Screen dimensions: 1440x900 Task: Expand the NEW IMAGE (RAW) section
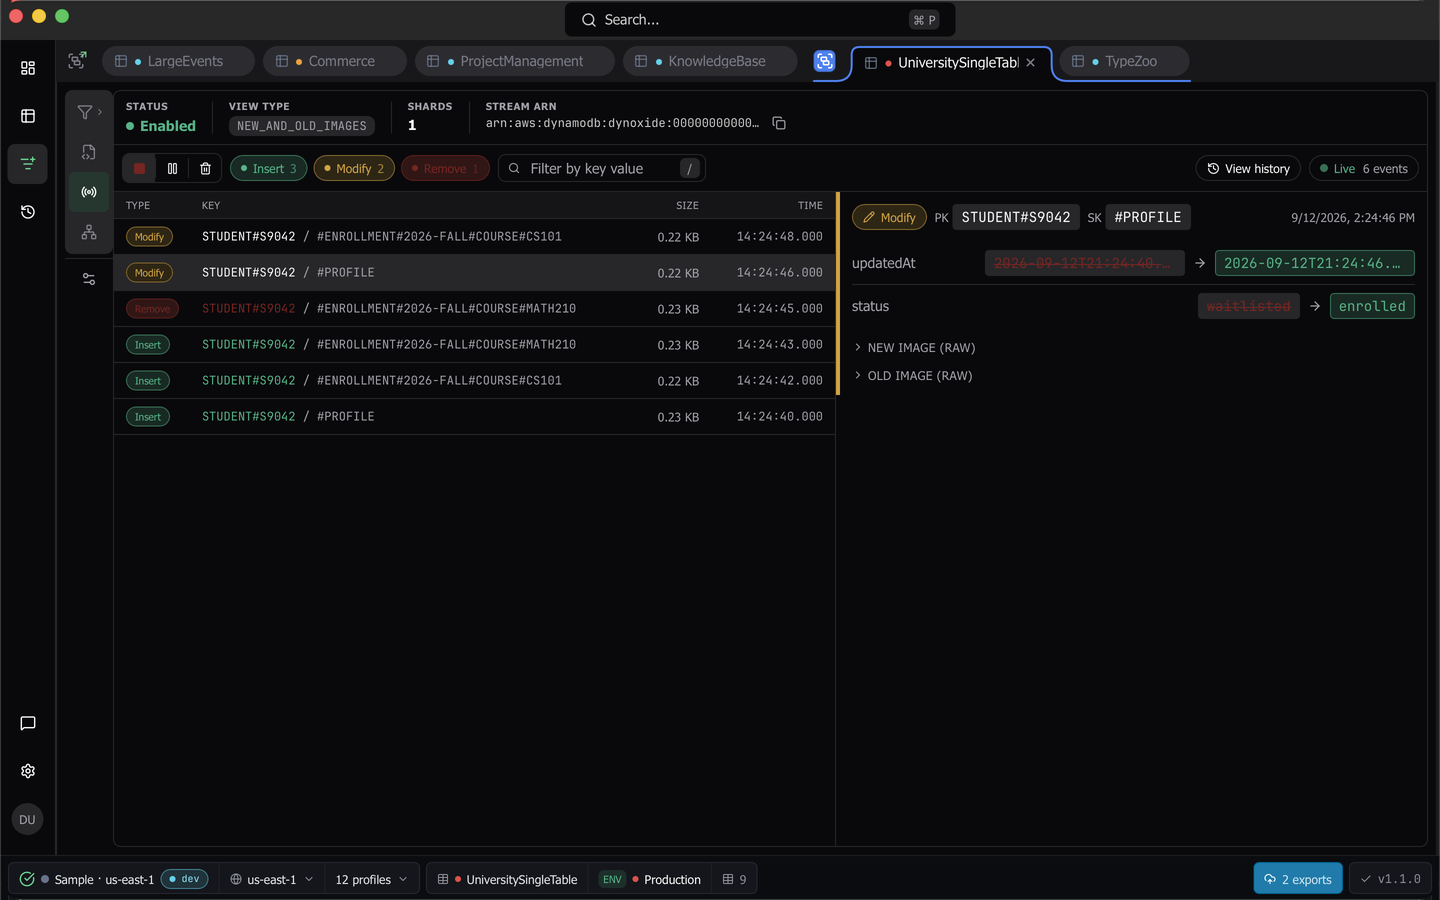click(x=914, y=348)
